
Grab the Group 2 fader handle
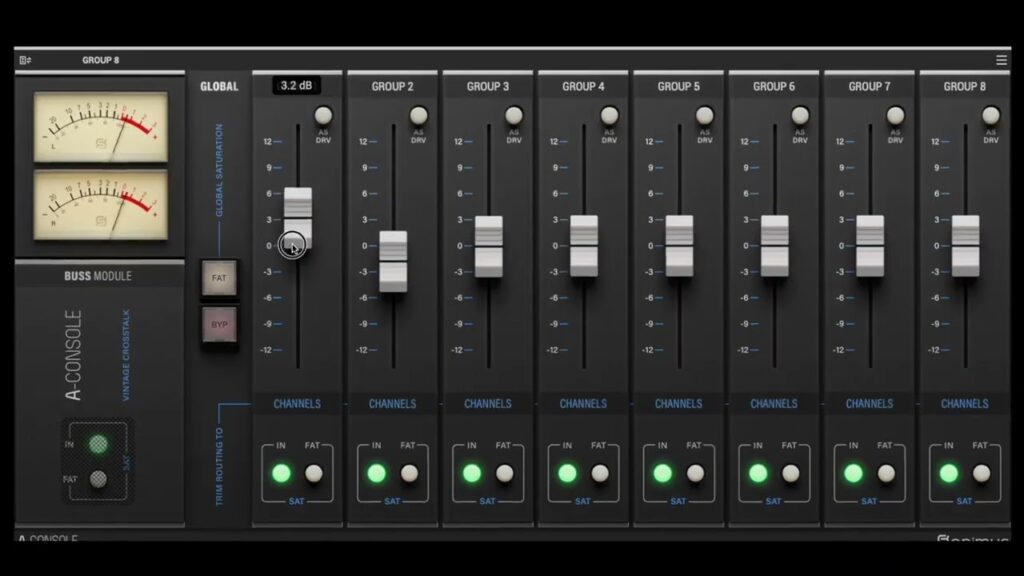point(393,261)
